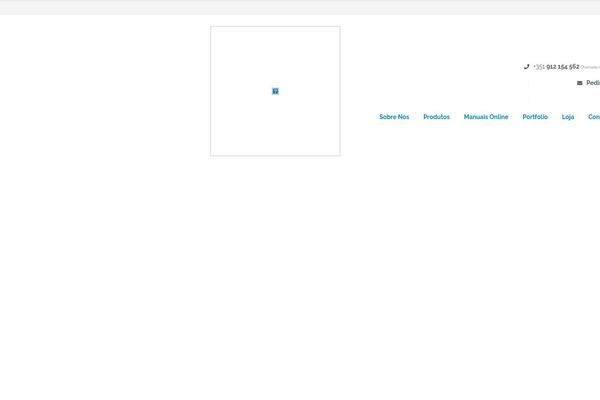The height and width of the screenshot is (400, 600).
Task: Click the envelope mail icon
Action: pyautogui.click(x=579, y=83)
